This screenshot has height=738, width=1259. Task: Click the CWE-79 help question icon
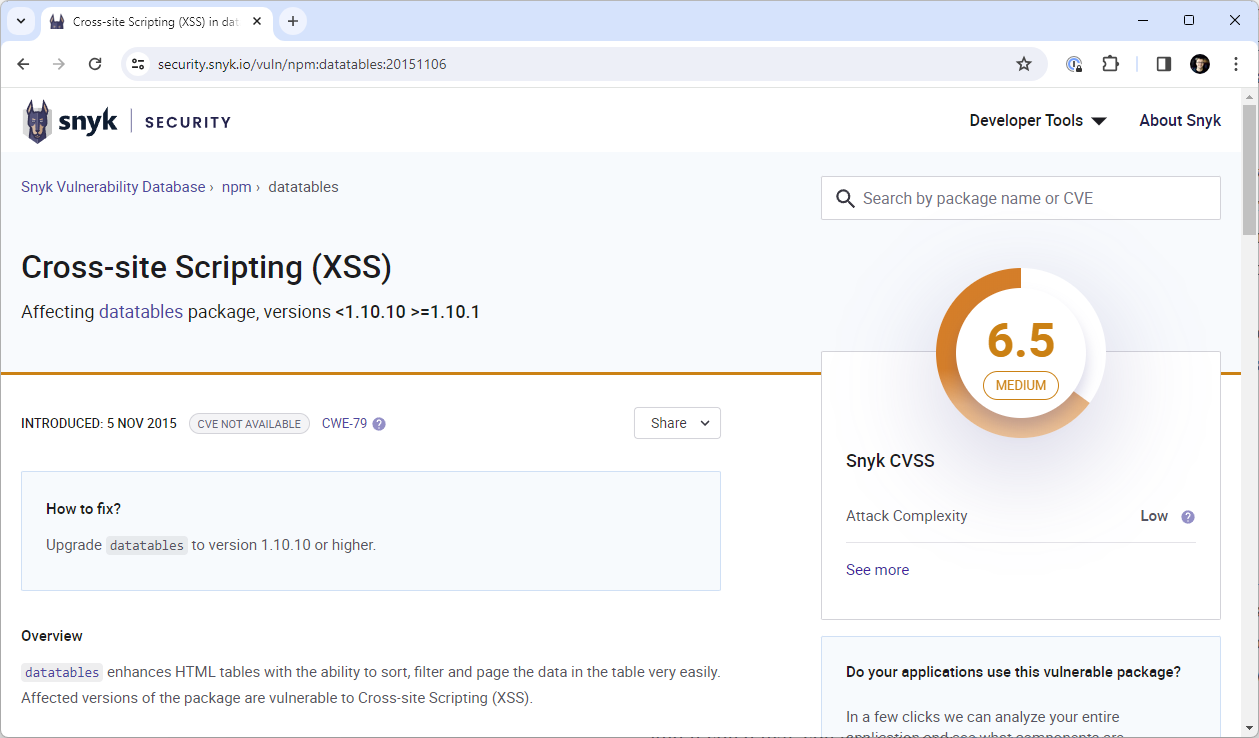[x=379, y=424]
